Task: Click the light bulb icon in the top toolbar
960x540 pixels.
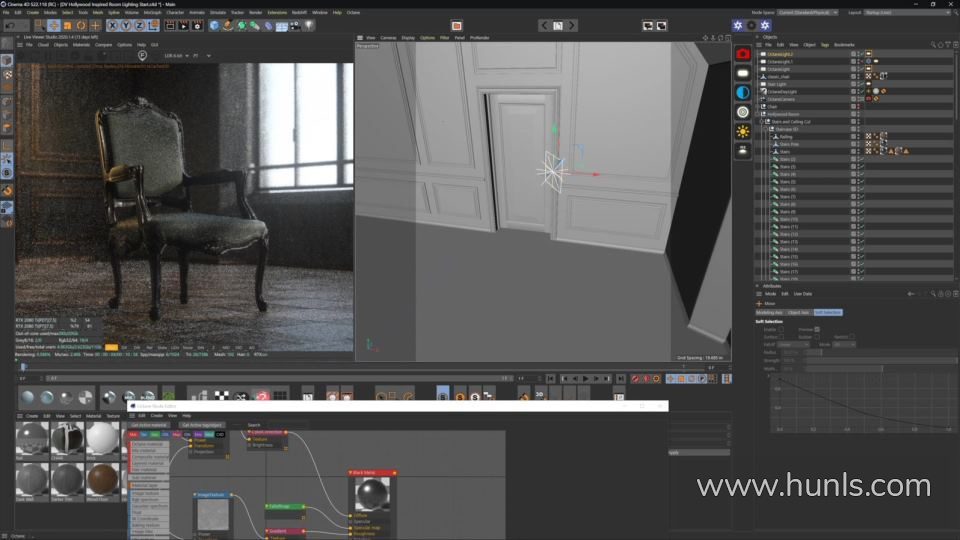Action: (309, 26)
